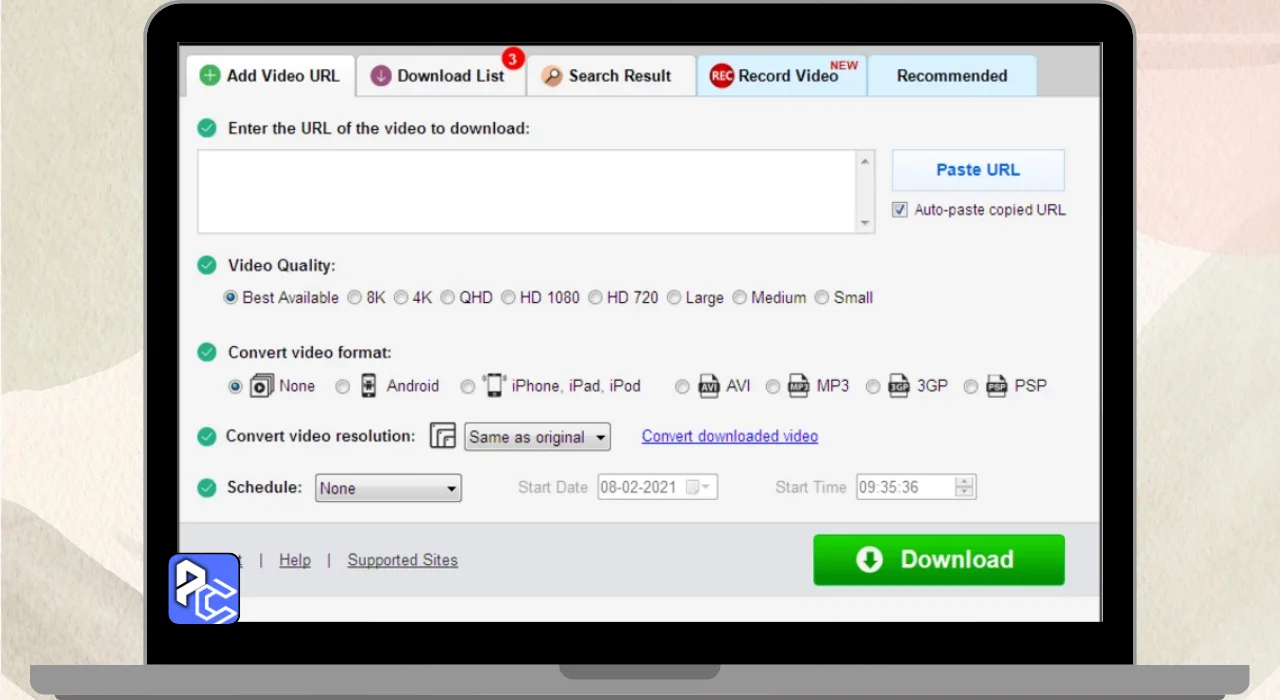Switch to the Download List tab
1280x700 pixels.
(441, 76)
